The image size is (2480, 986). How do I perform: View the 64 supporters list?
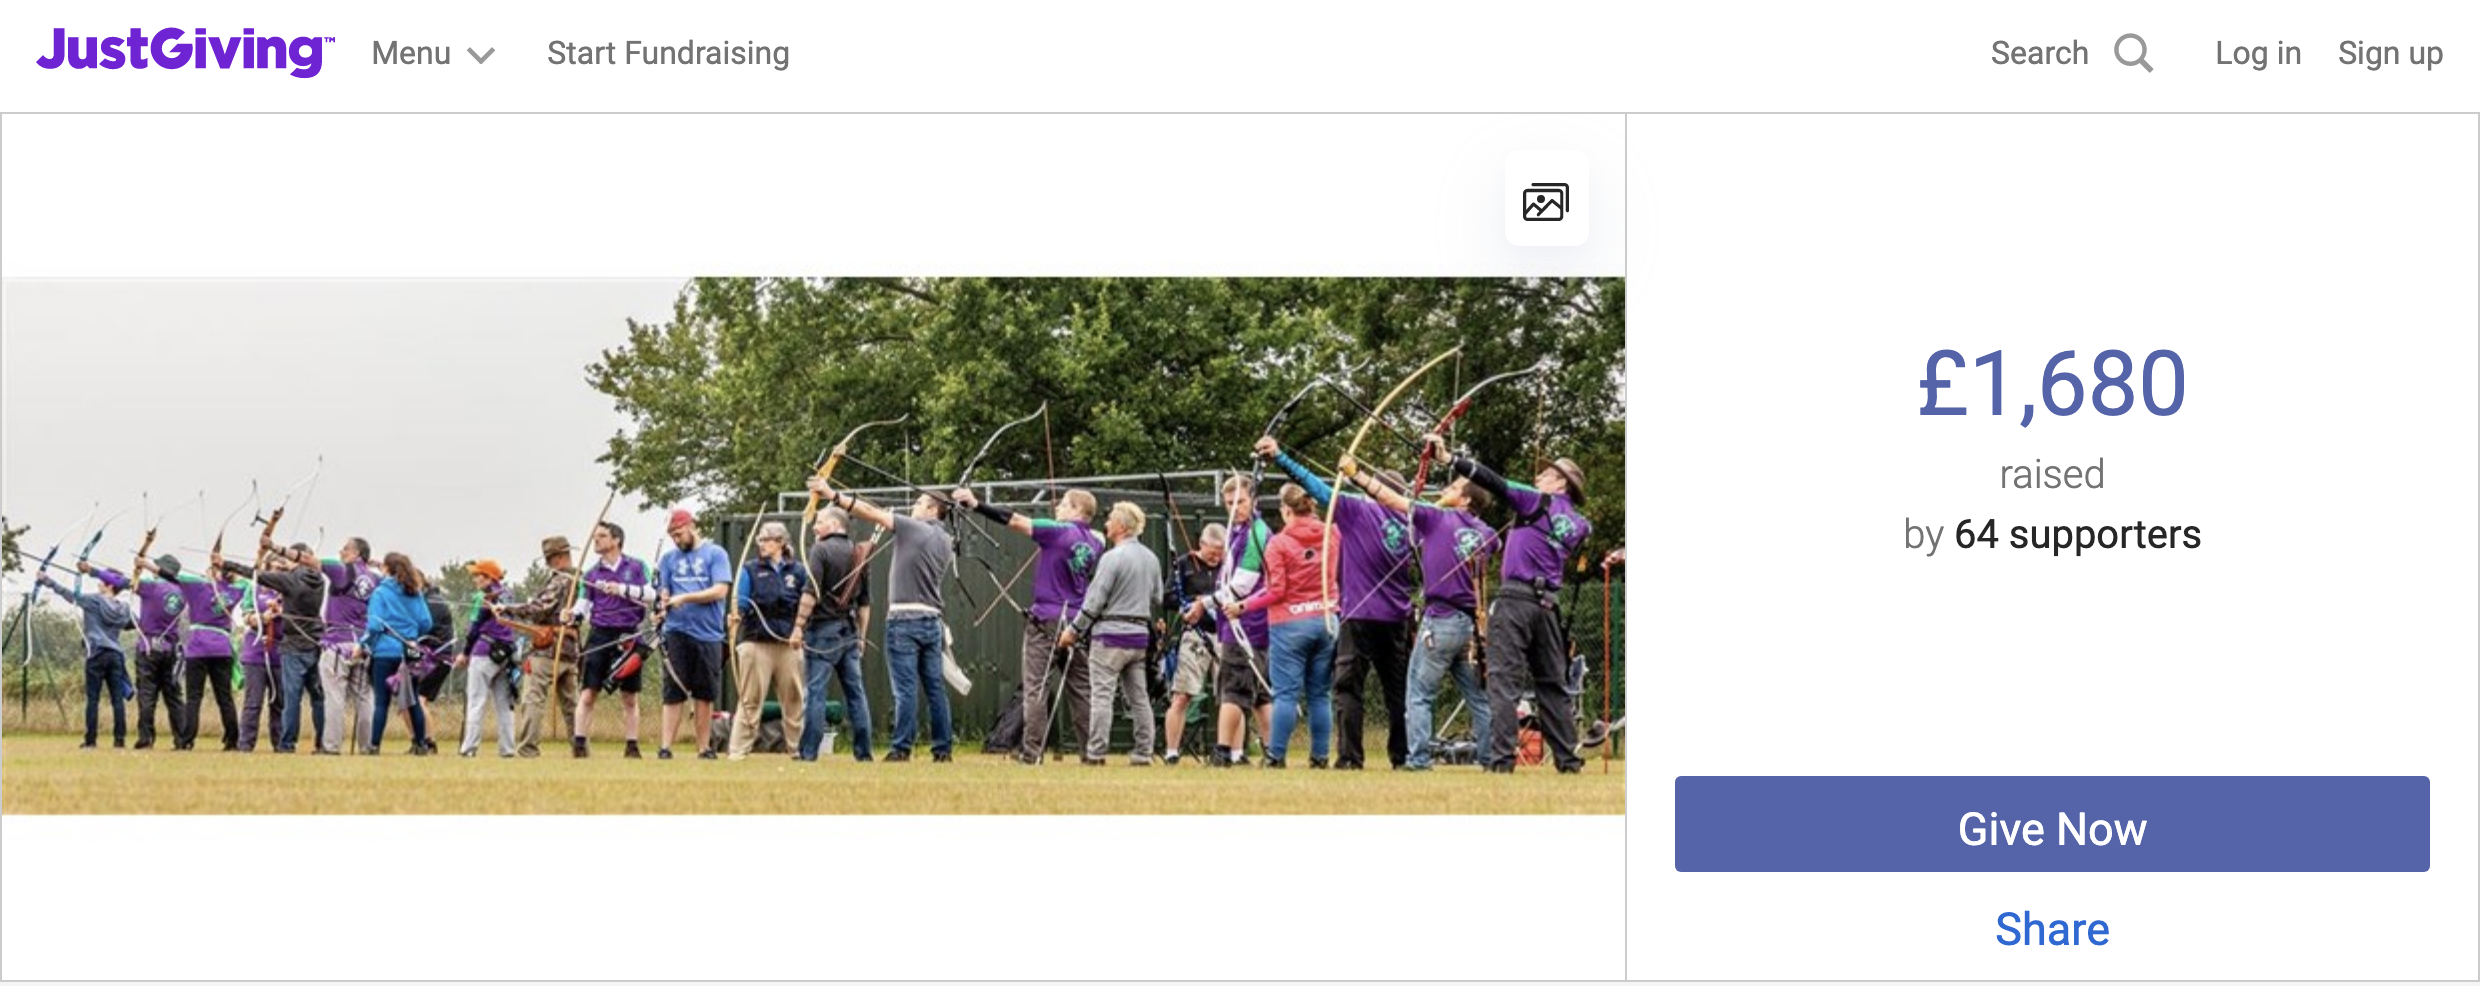click(2077, 535)
